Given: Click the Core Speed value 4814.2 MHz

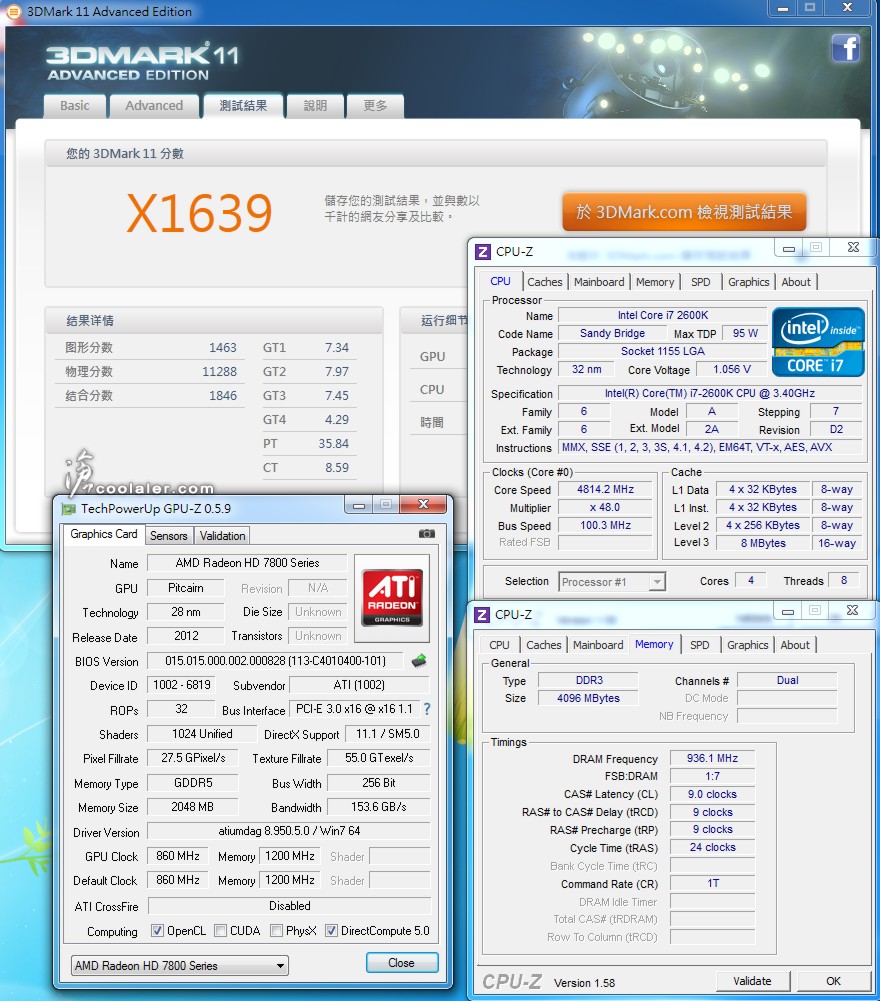Looking at the screenshot, I should (x=605, y=490).
